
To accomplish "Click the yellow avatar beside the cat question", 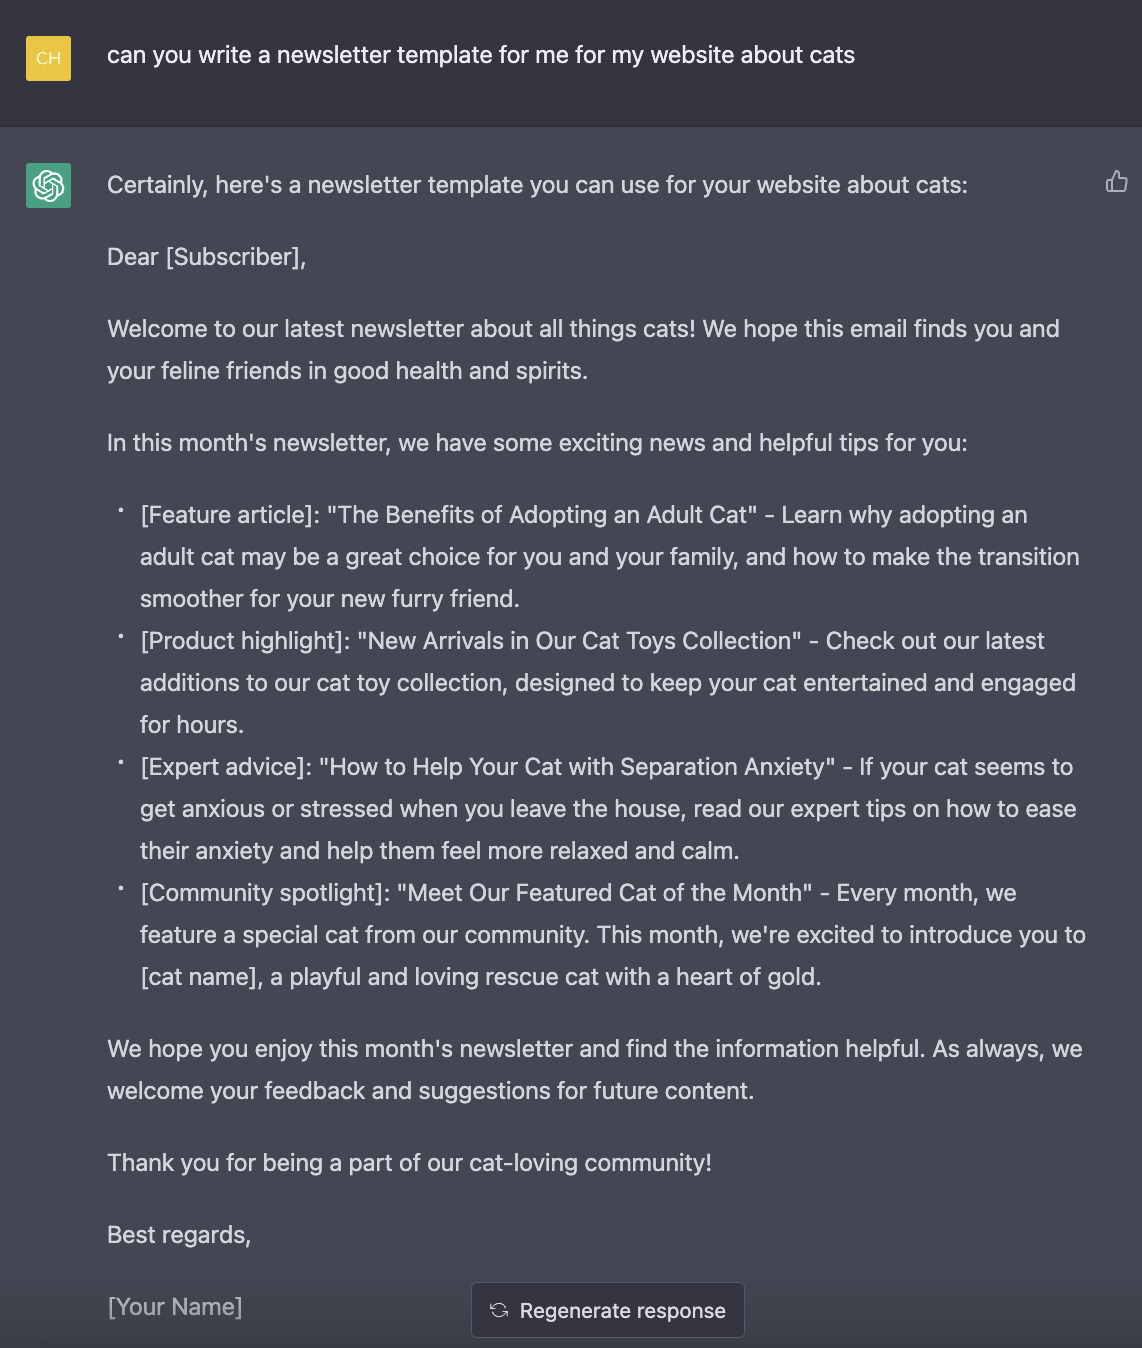I will (x=47, y=58).
